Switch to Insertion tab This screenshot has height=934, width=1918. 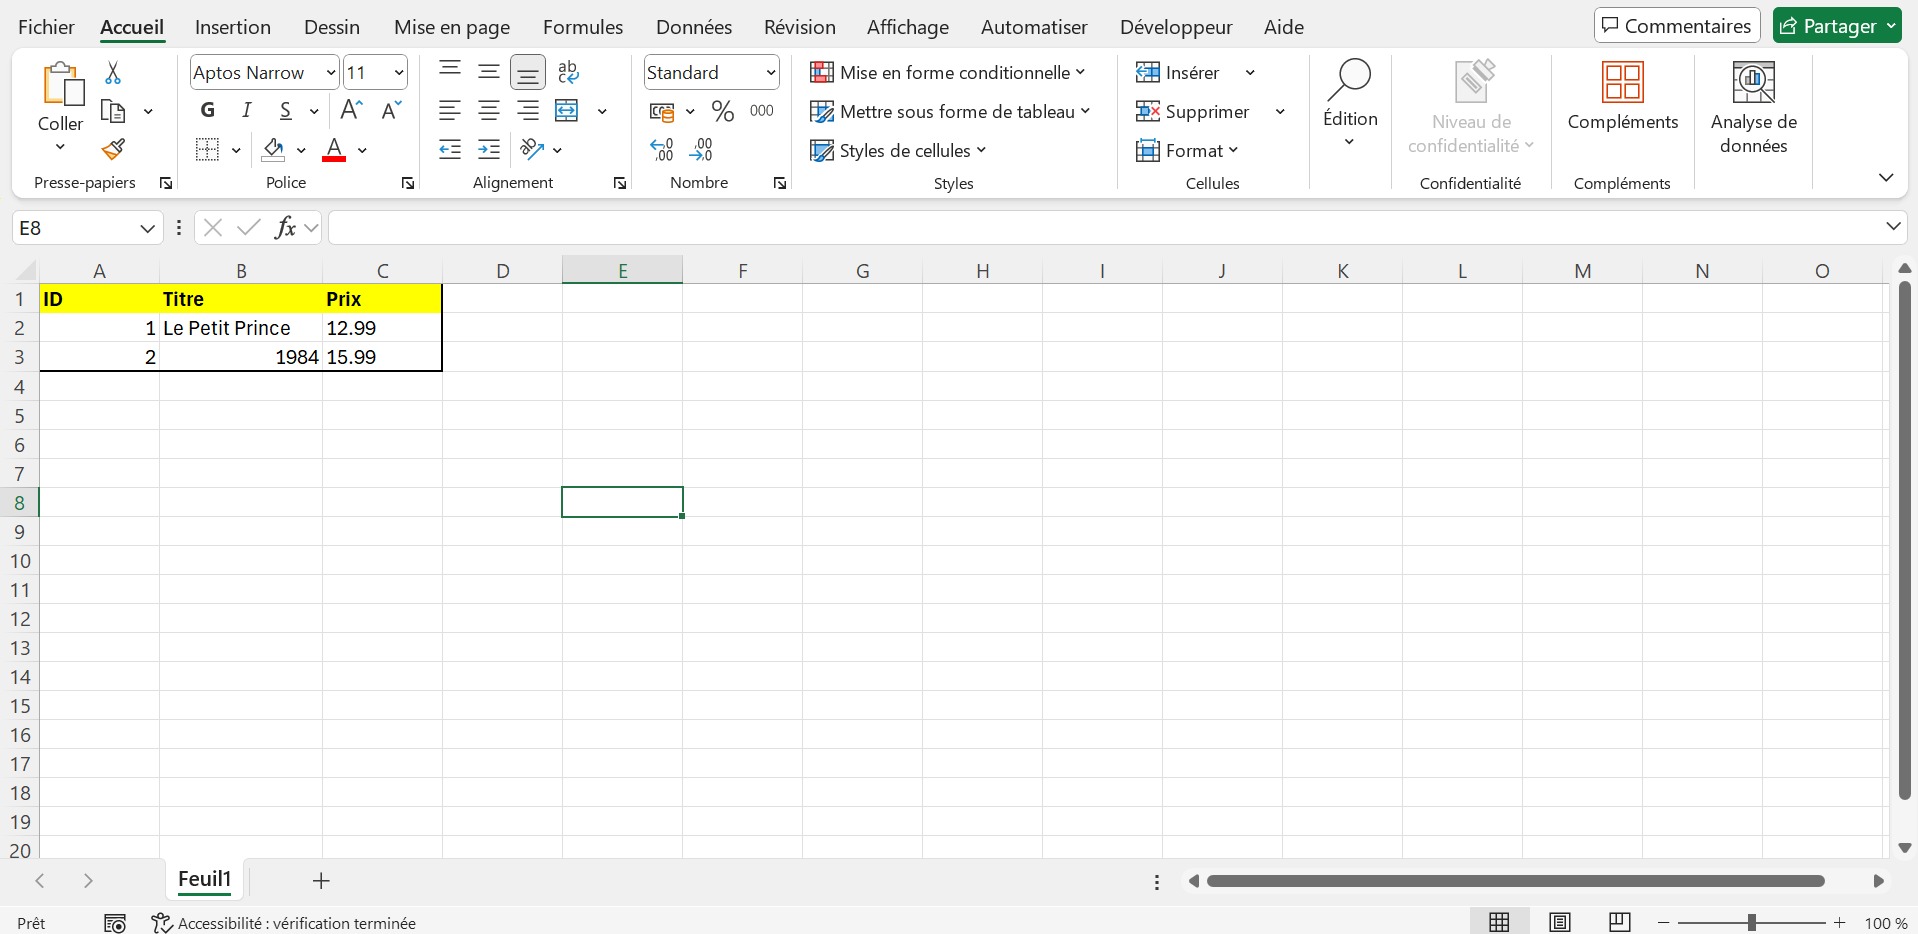pyautogui.click(x=233, y=27)
